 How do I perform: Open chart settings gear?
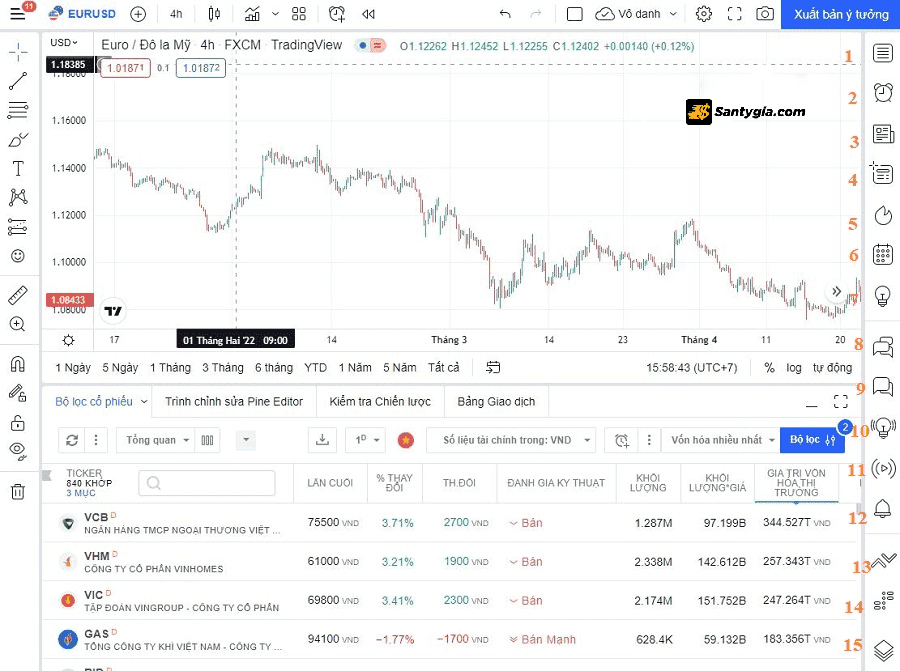[x=704, y=14]
